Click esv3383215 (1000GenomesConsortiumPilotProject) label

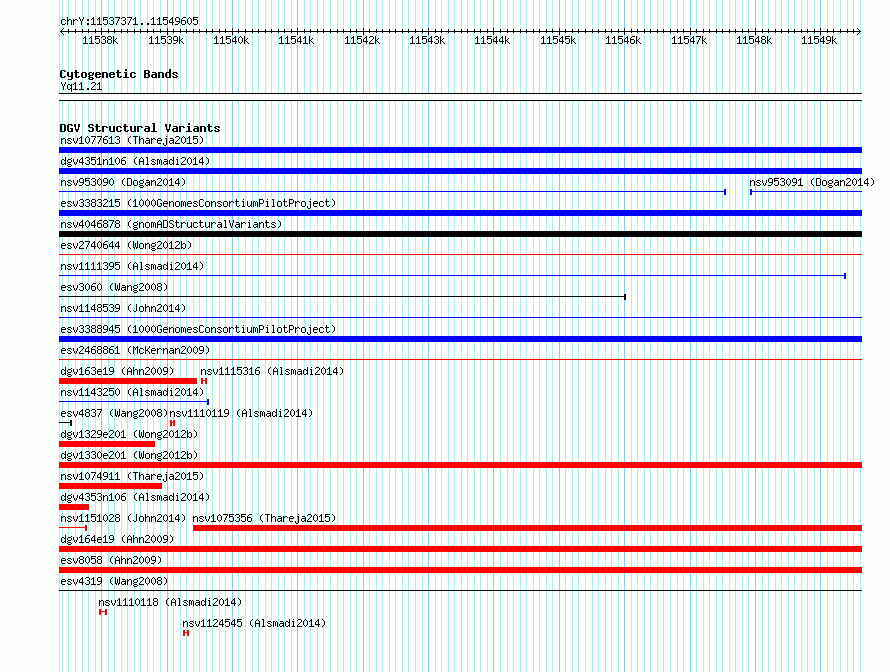click(198, 203)
